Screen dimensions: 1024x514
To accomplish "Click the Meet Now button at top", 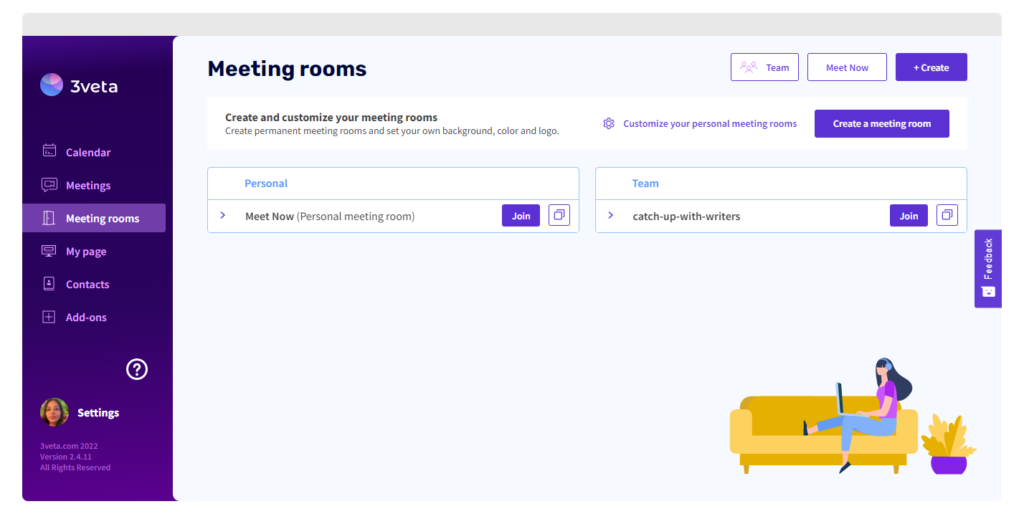I will pyautogui.click(x=847, y=67).
